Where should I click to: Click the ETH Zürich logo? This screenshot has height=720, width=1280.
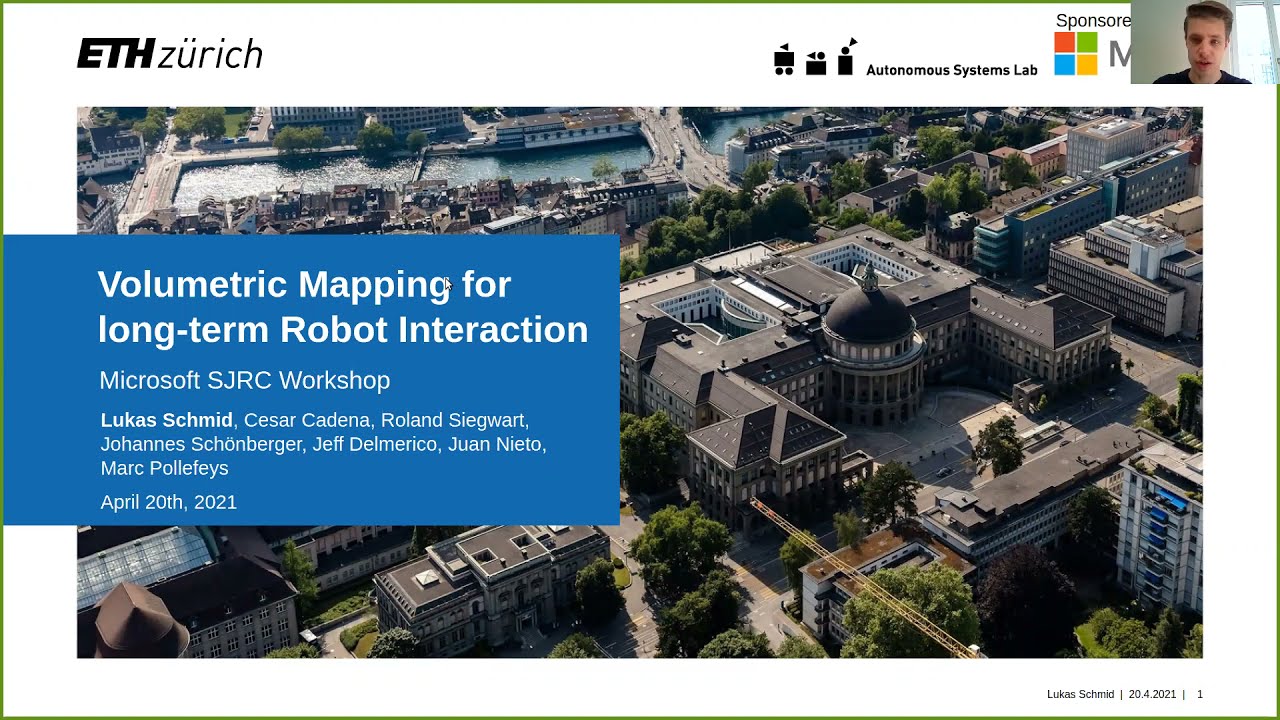[168, 54]
